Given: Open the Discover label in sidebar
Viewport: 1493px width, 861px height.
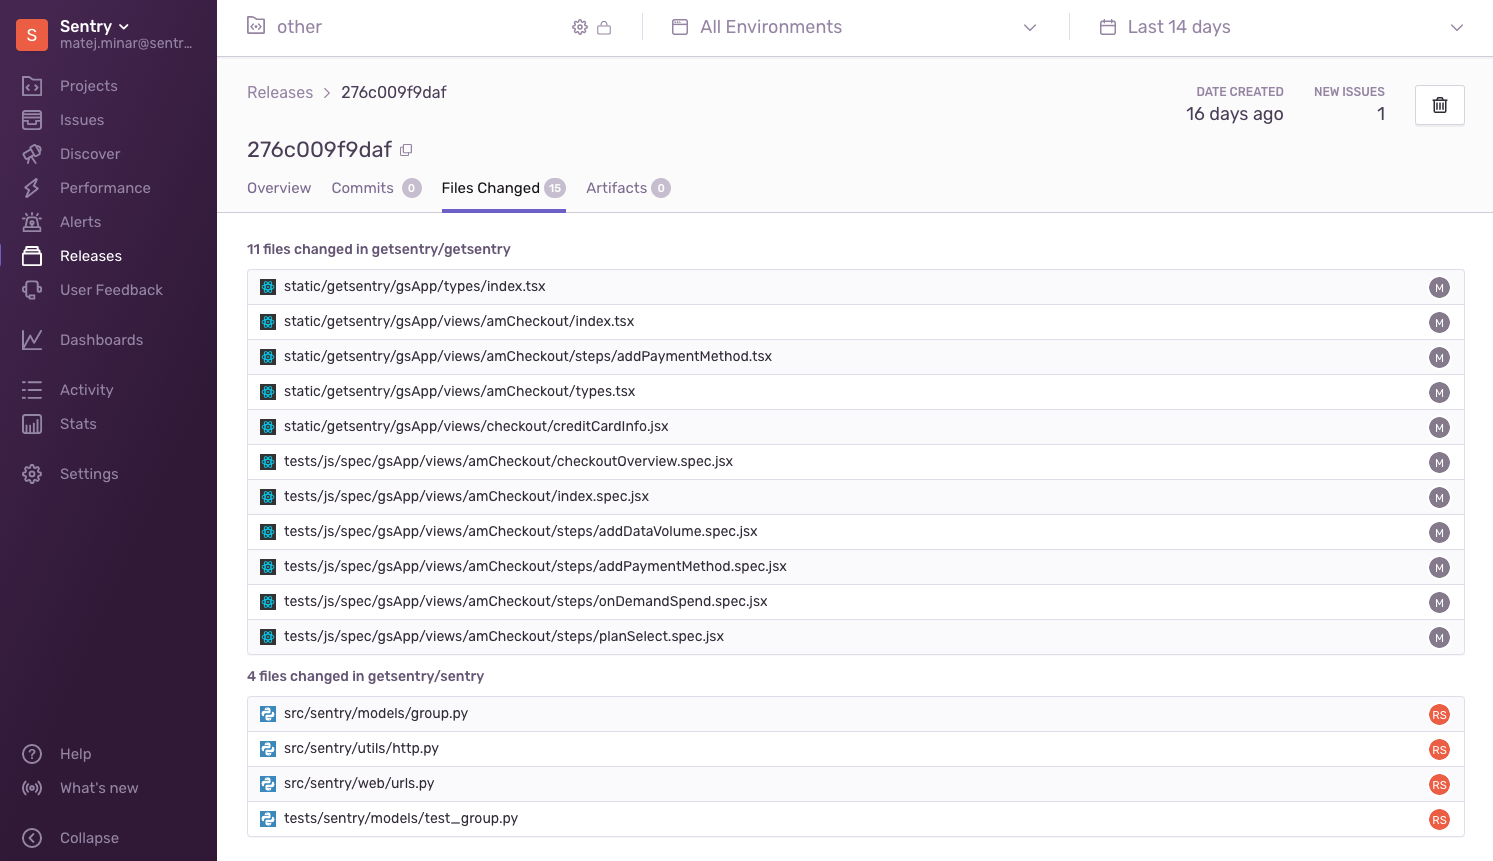Looking at the screenshot, I should coord(90,154).
